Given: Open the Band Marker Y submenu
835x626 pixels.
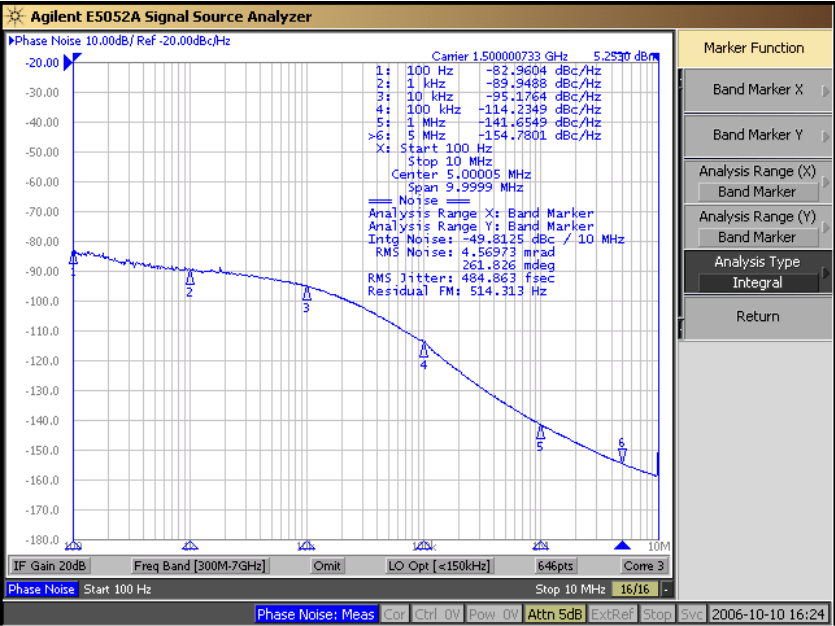Looking at the screenshot, I should [x=757, y=135].
